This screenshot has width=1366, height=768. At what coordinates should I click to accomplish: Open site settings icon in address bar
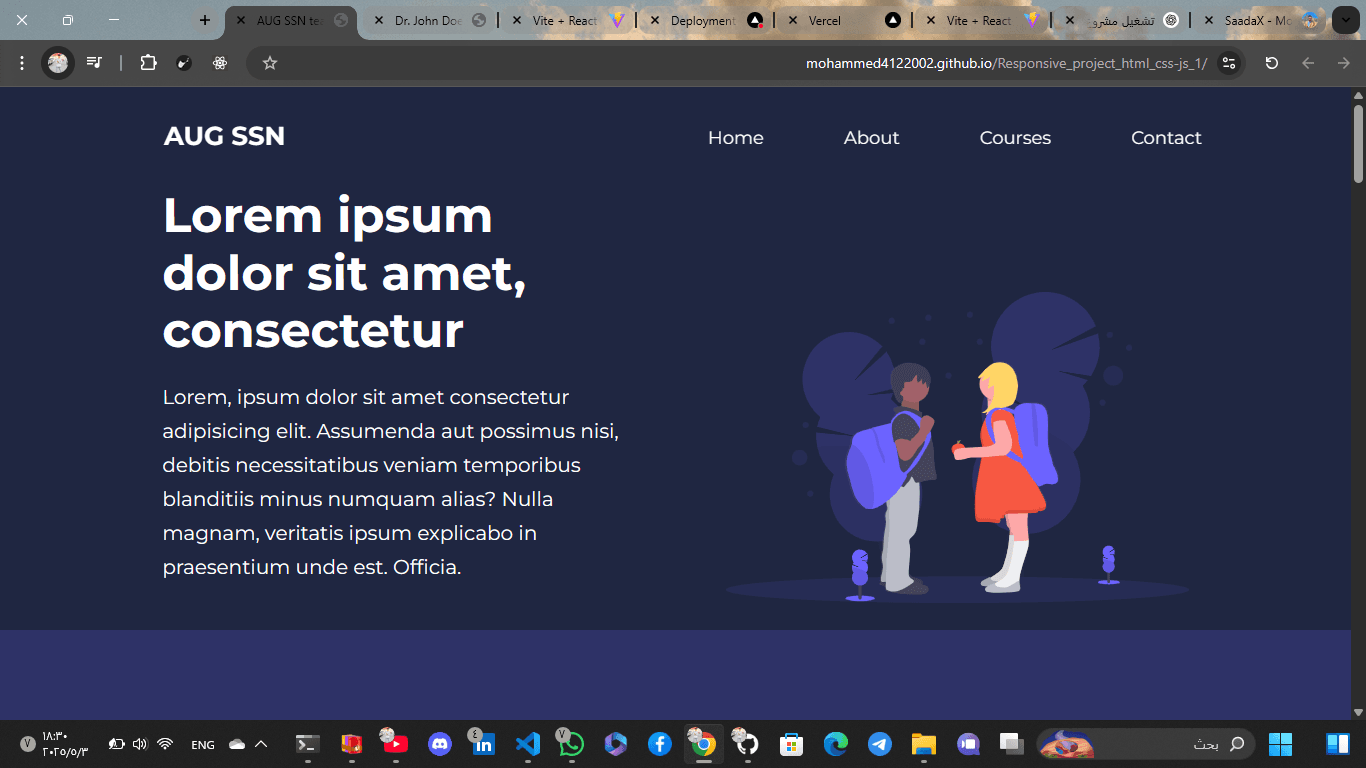1229,62
